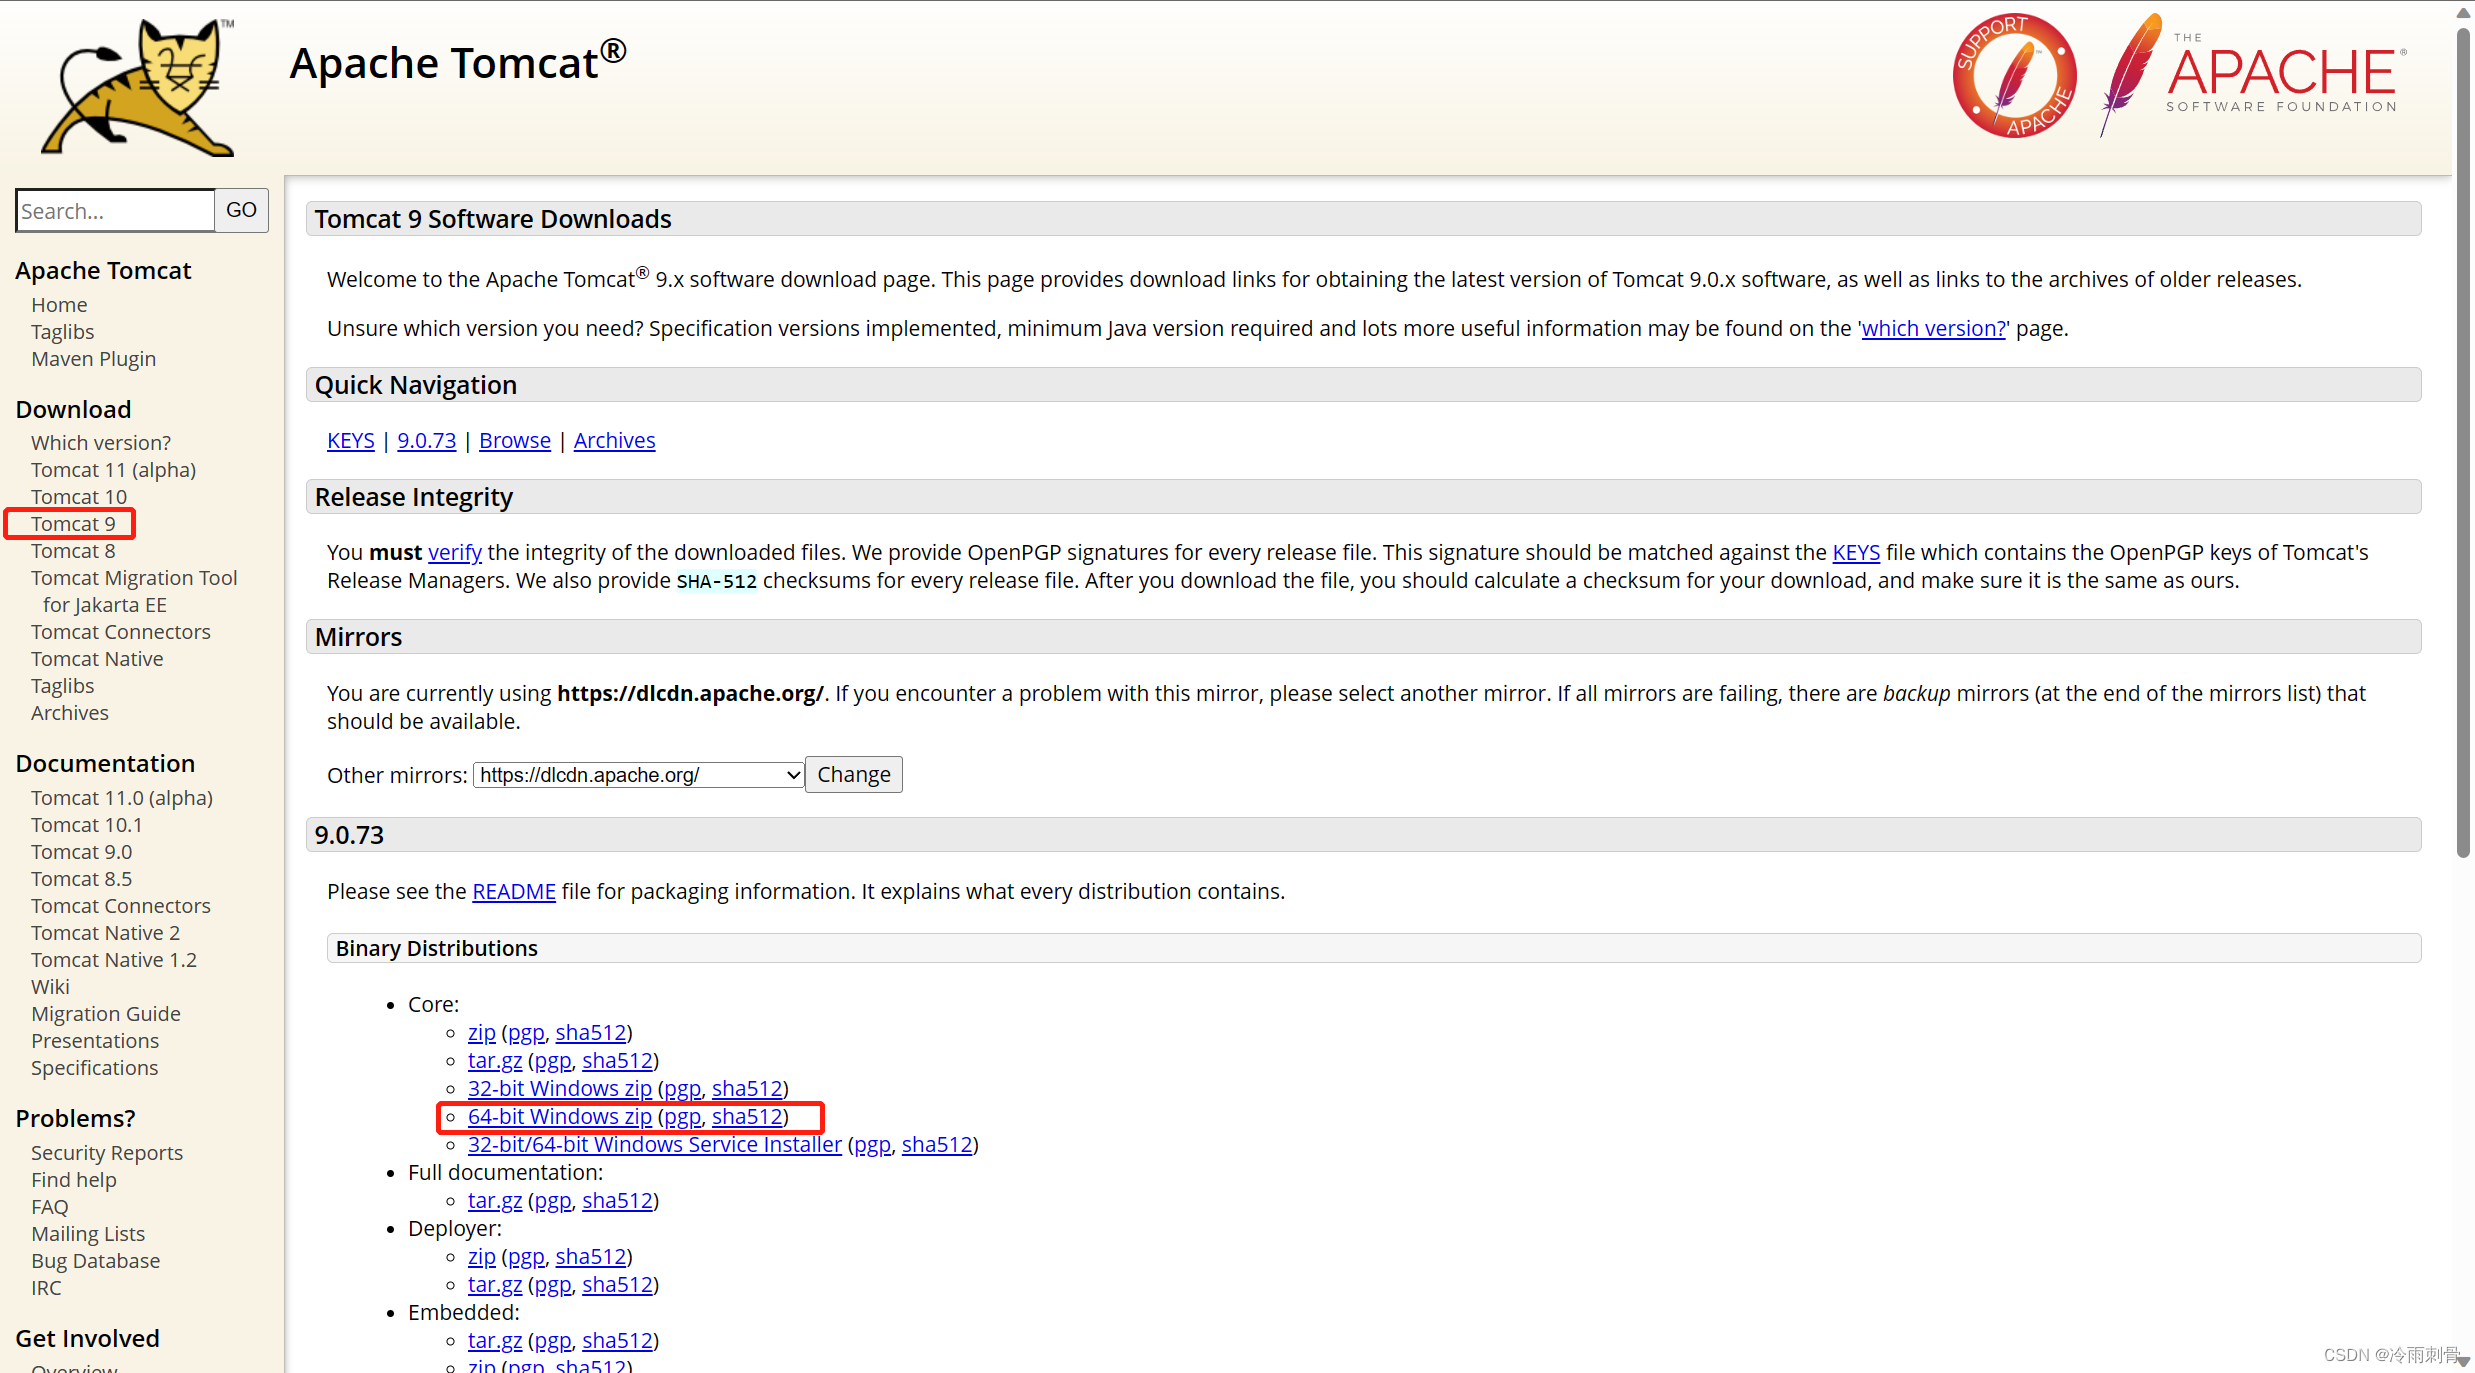Click the GO search button icon

(242, 210)
